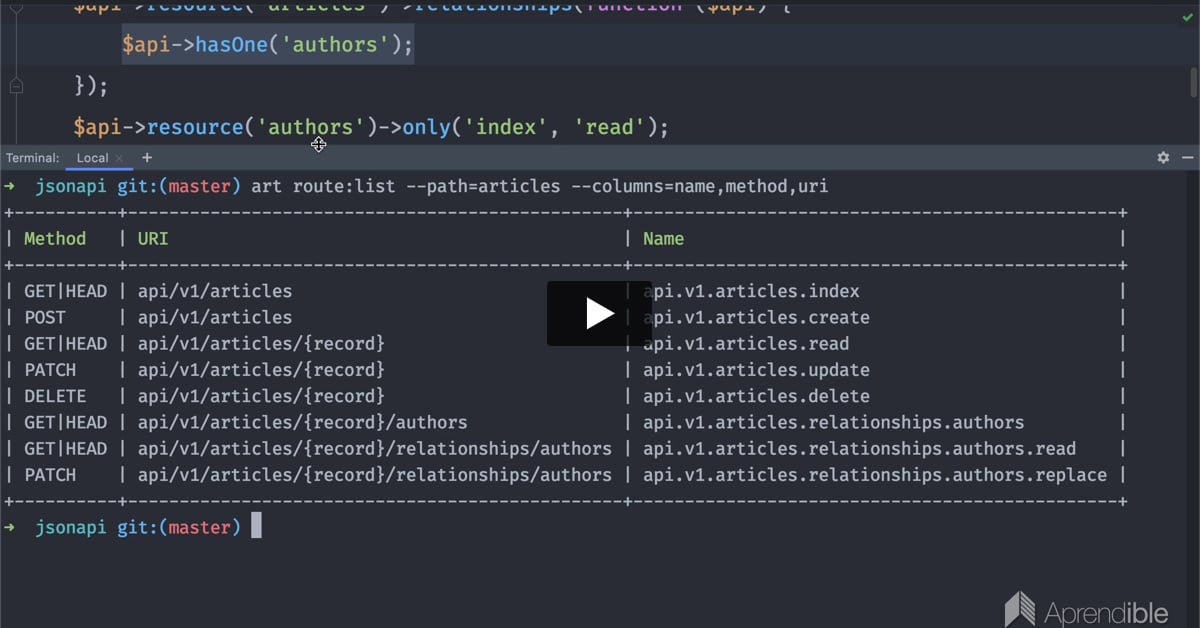The width and height of the screenshot is (1200, 628).
Task: Close the Local terminal tab
Action: (119, 158)
